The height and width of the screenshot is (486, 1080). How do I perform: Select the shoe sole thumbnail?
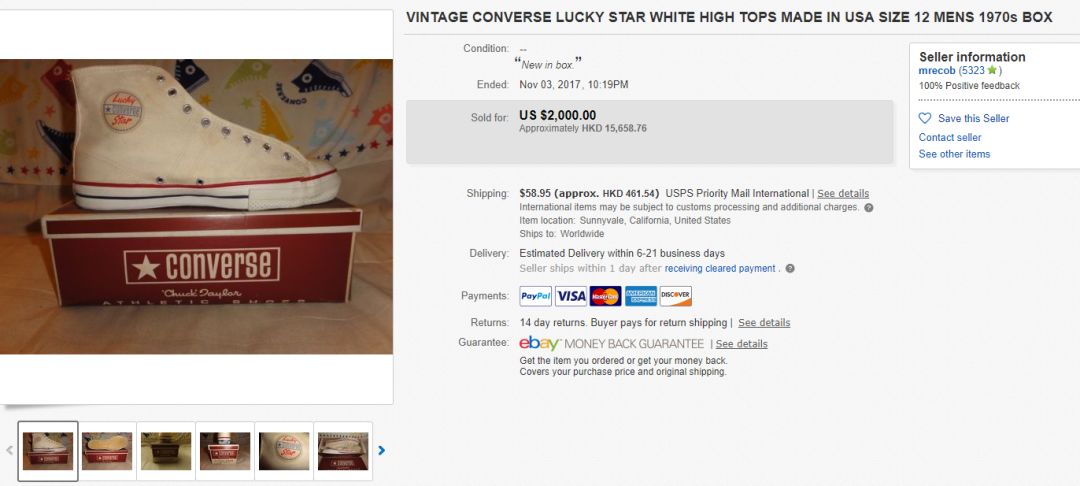coord(107,451)
